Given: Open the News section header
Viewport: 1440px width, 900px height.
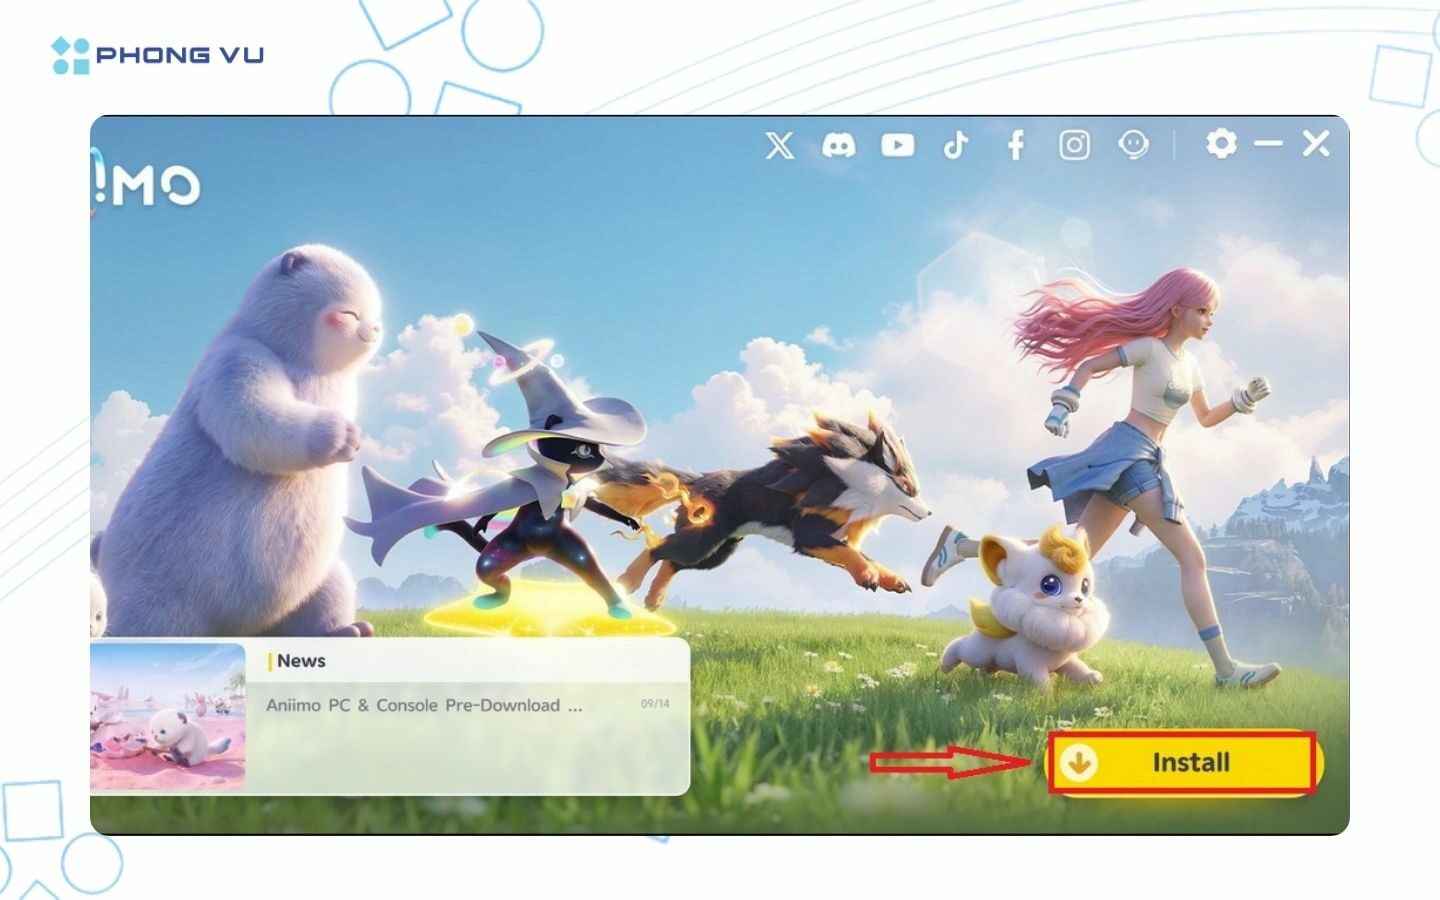Looking at the screenshot, I should 300,661.
